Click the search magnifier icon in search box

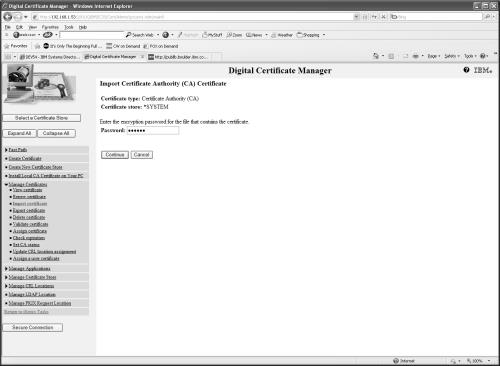point(487,16)
